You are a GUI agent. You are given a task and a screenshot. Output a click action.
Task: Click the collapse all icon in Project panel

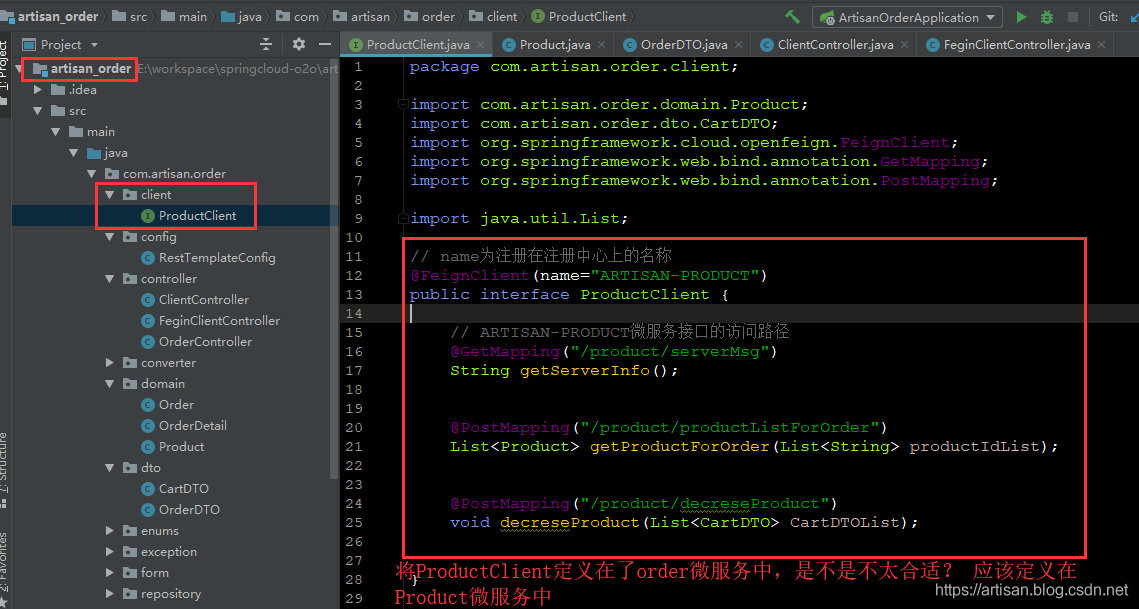point(266,44)
